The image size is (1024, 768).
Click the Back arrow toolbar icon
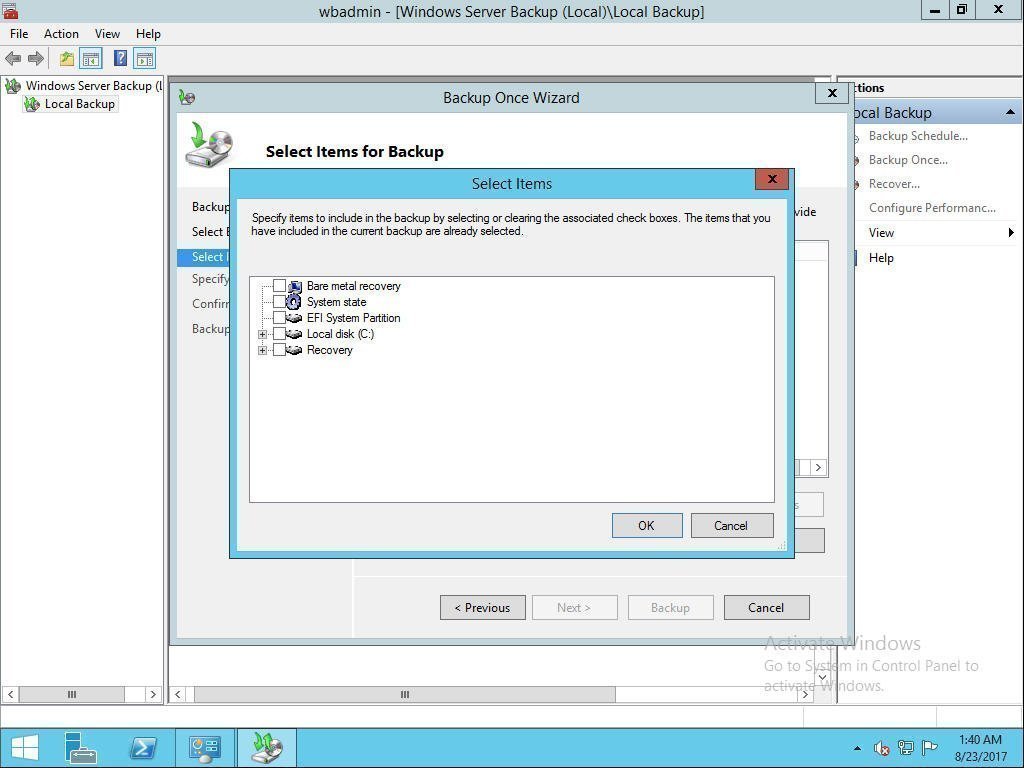click(x=12, y=59)
